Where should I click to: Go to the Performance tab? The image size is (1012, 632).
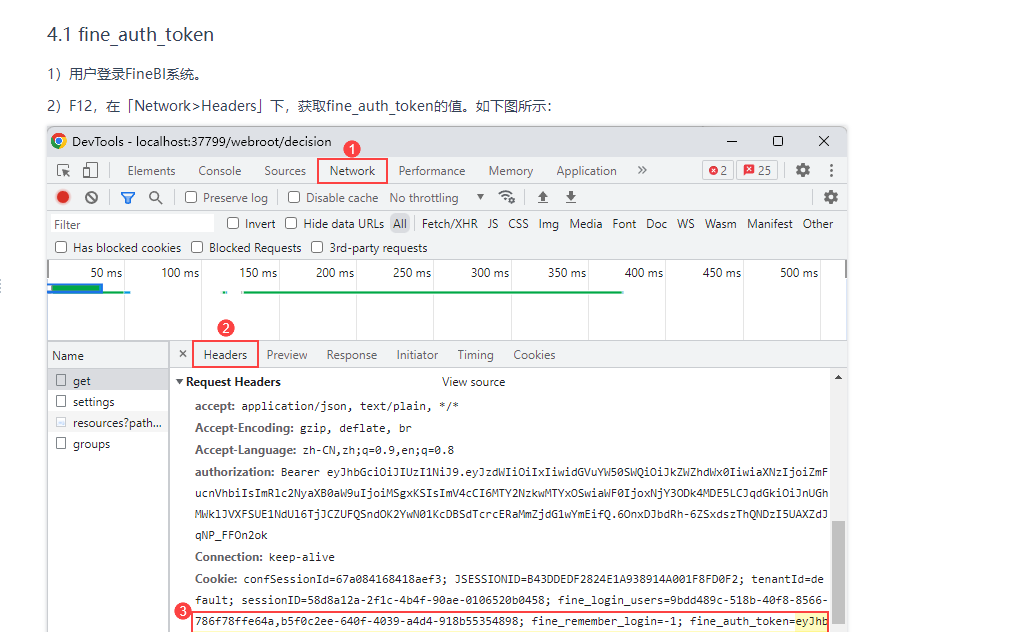coord(432,170)
